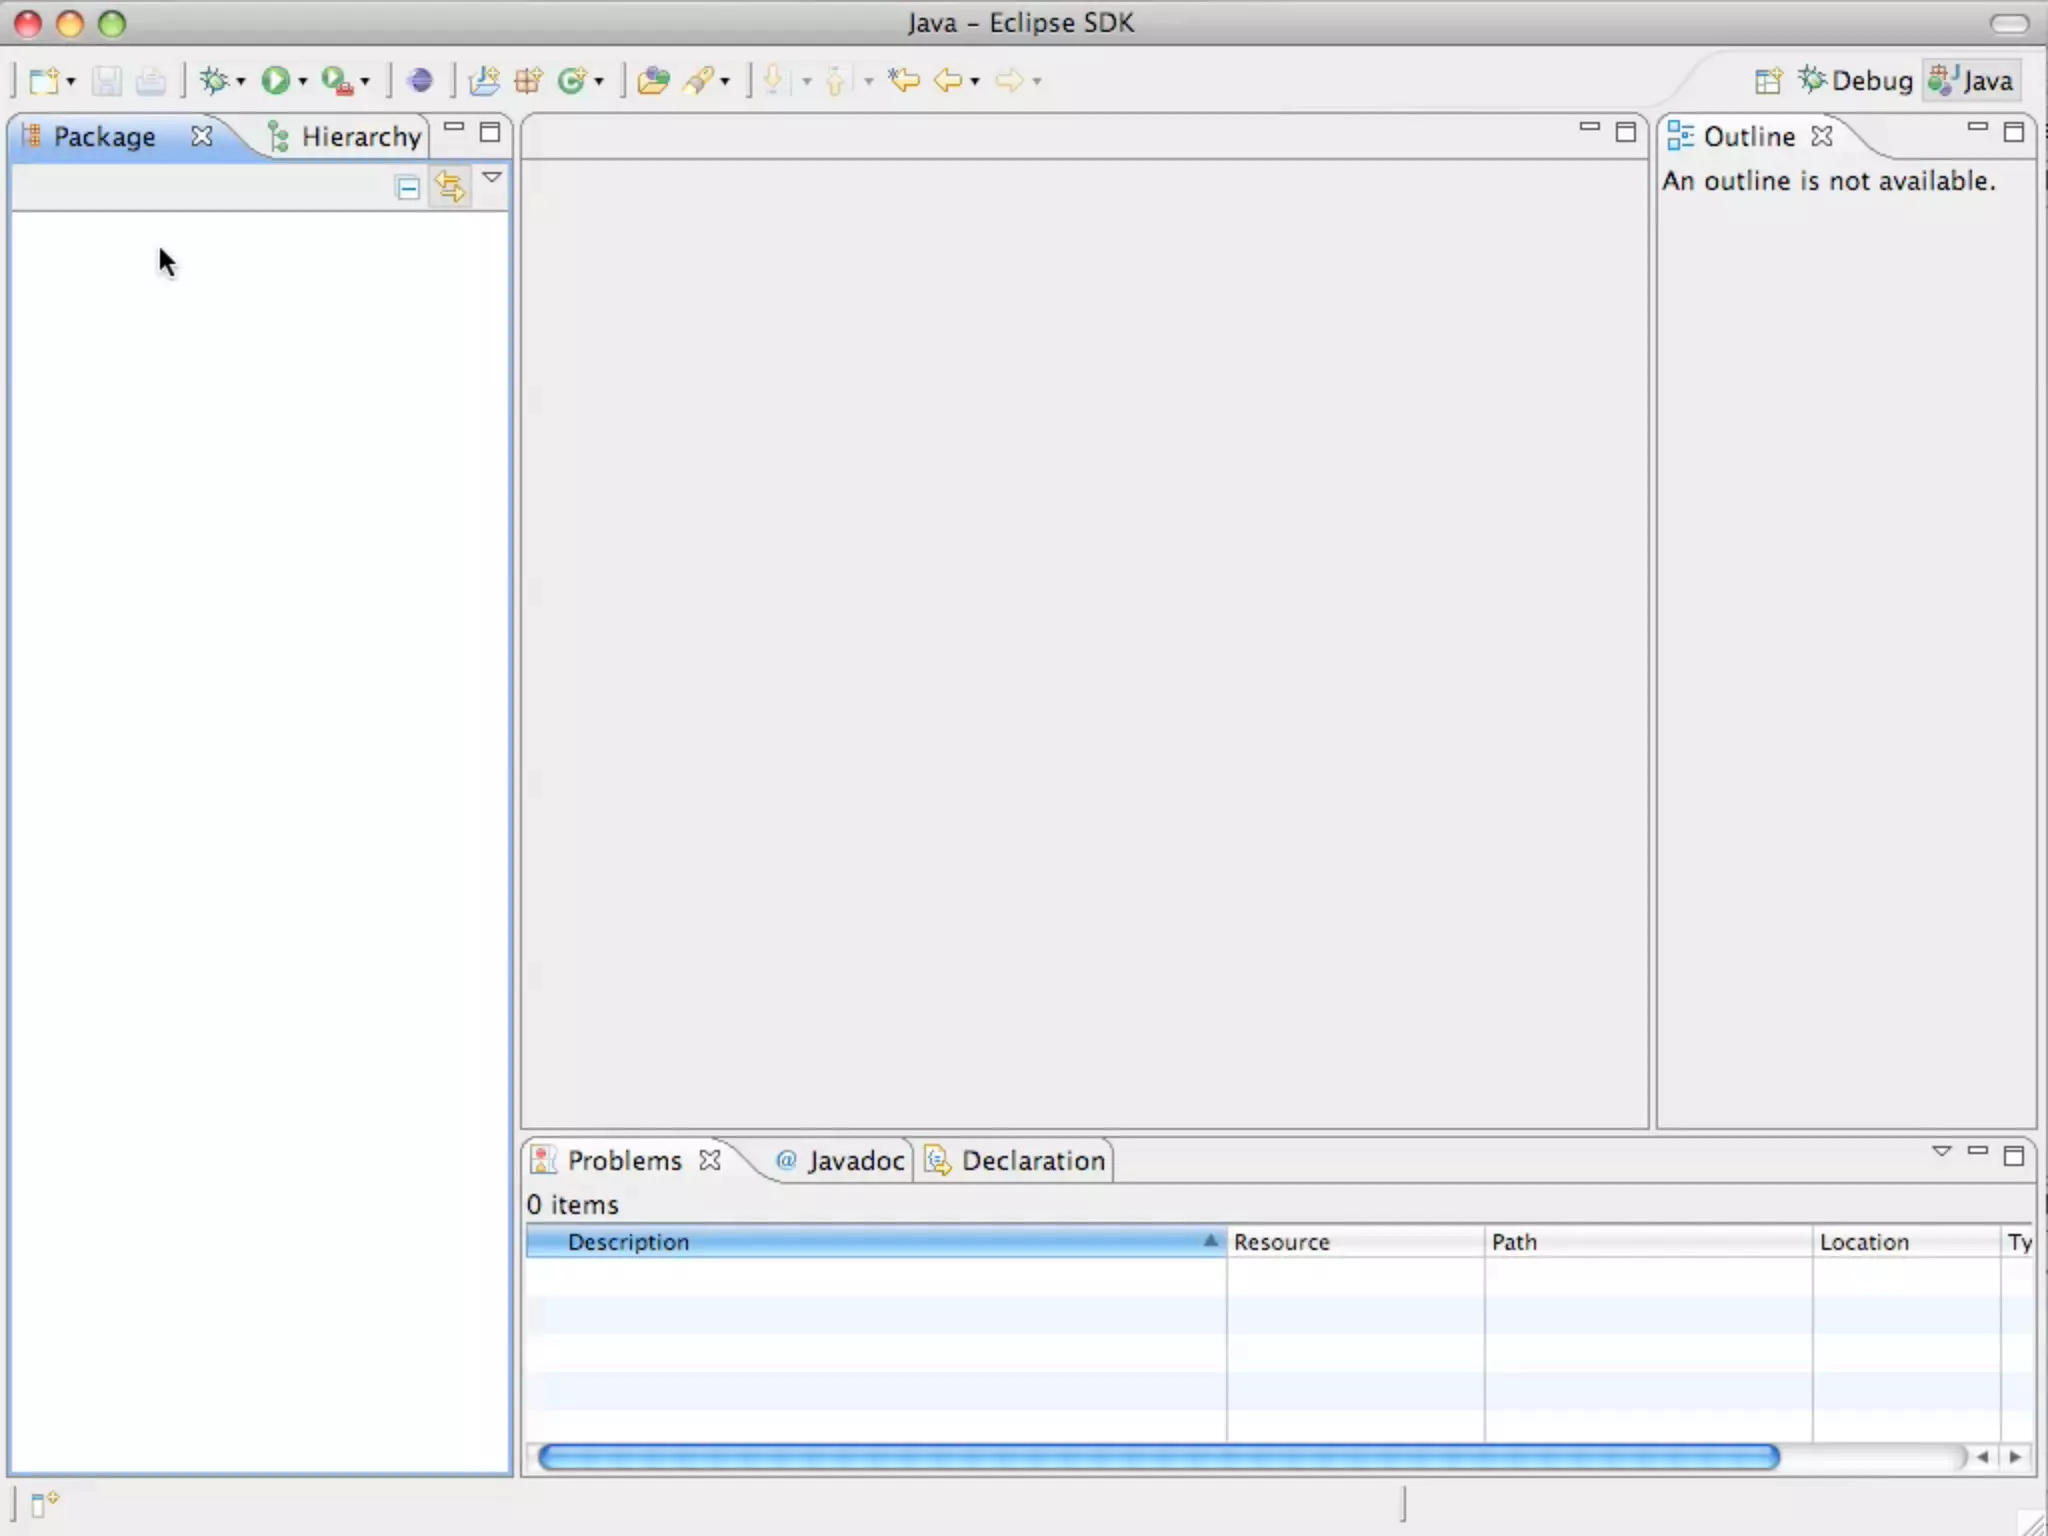Click the New Java Project icon

coord(484,80)
